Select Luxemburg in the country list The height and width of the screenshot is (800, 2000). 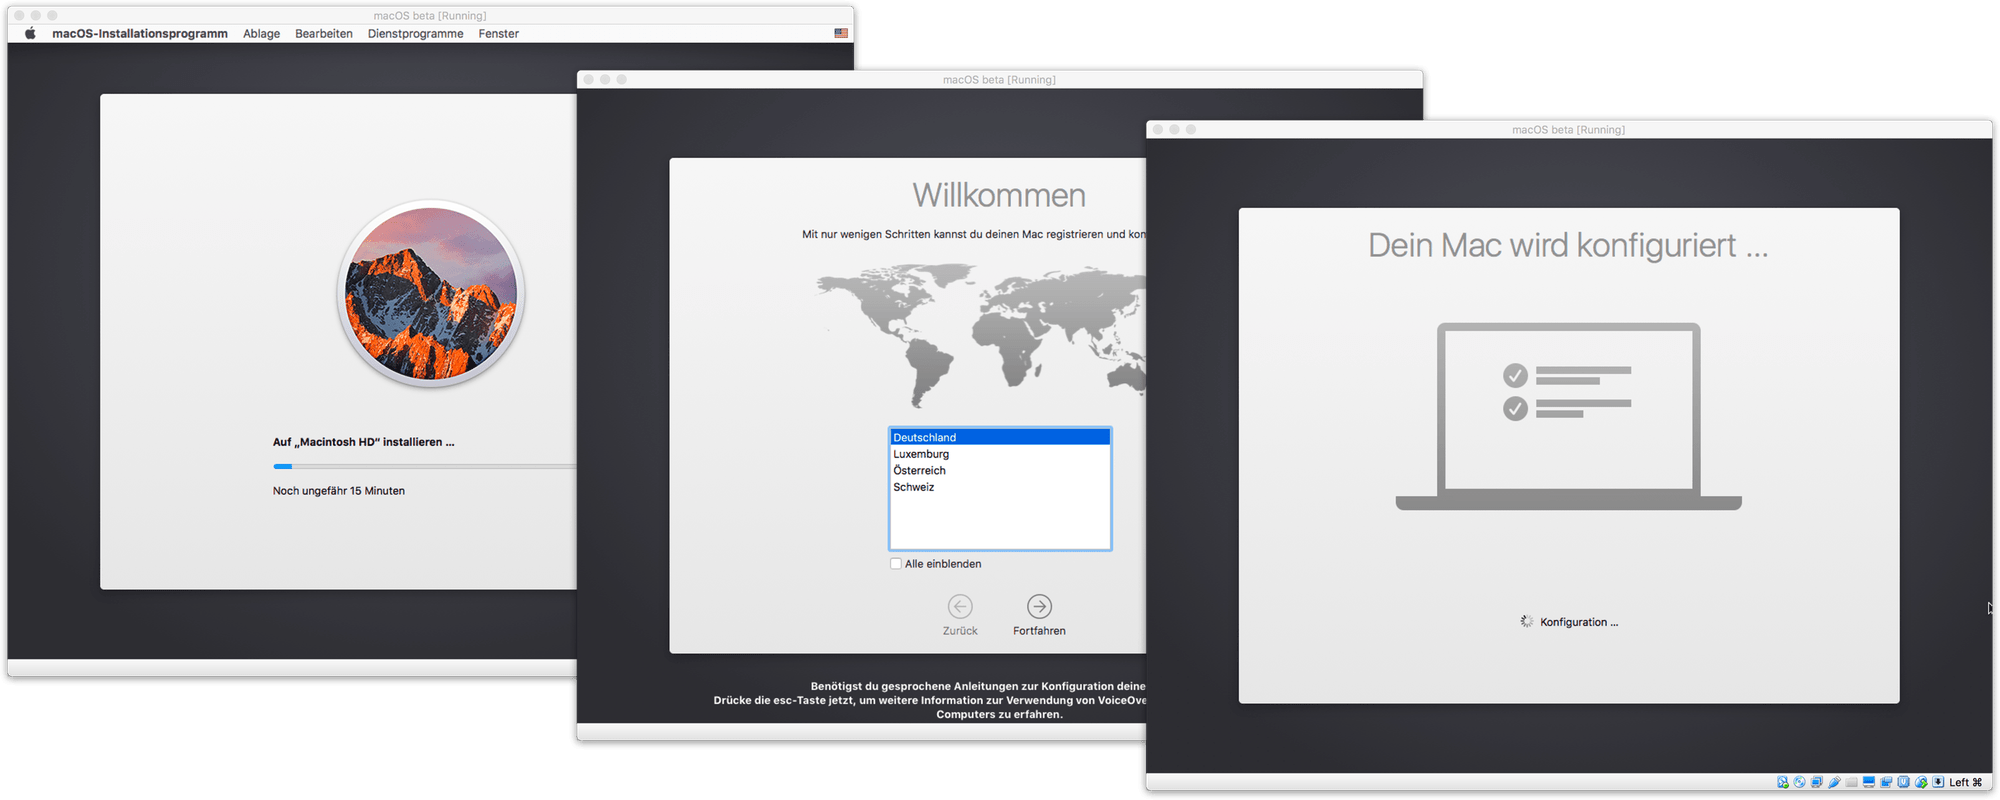pos(1000,454)
